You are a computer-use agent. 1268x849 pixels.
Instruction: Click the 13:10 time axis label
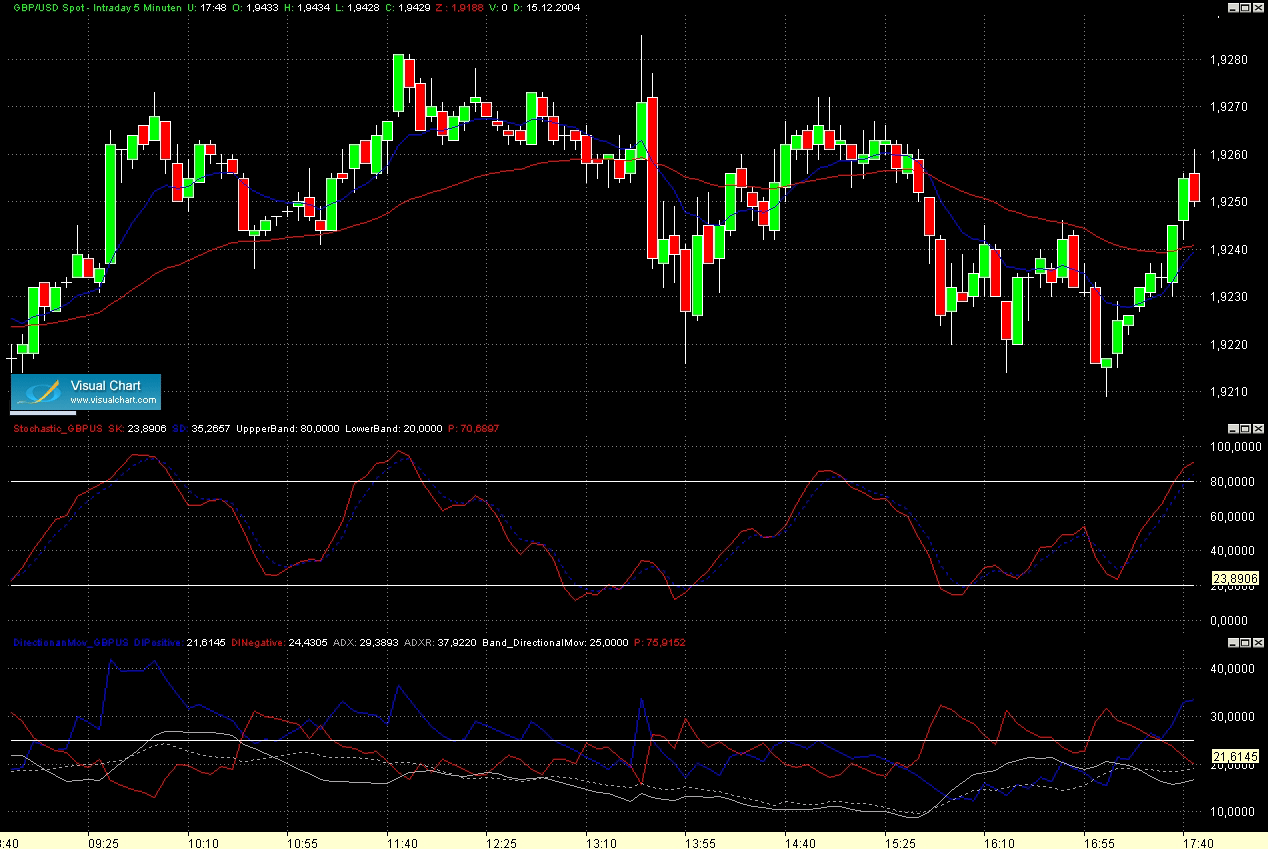(601, 843)
